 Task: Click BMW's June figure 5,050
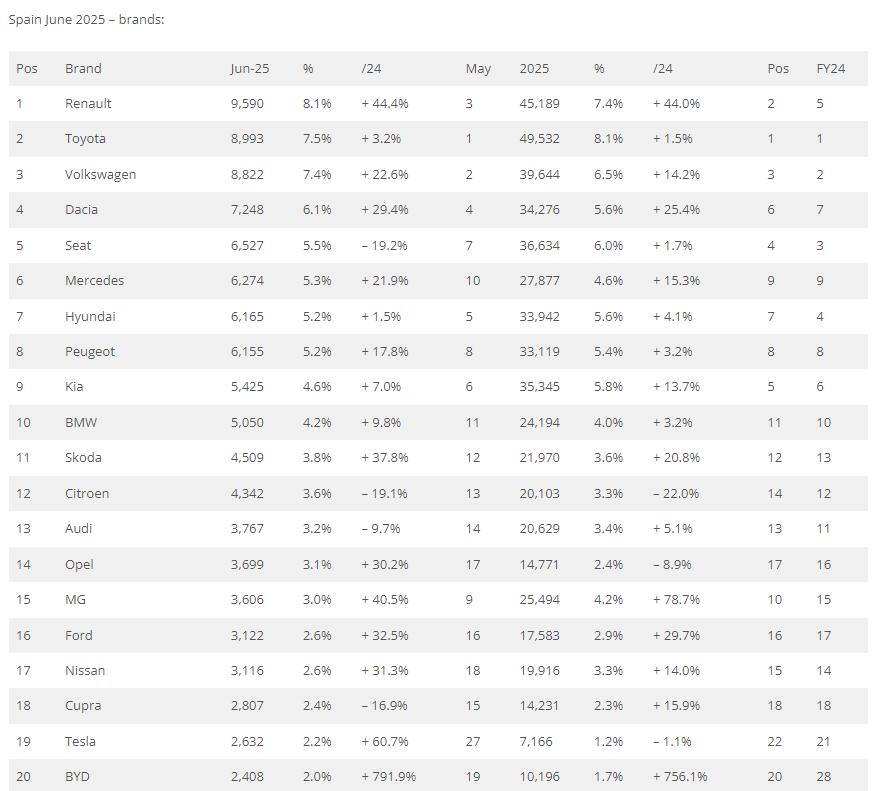247,422
